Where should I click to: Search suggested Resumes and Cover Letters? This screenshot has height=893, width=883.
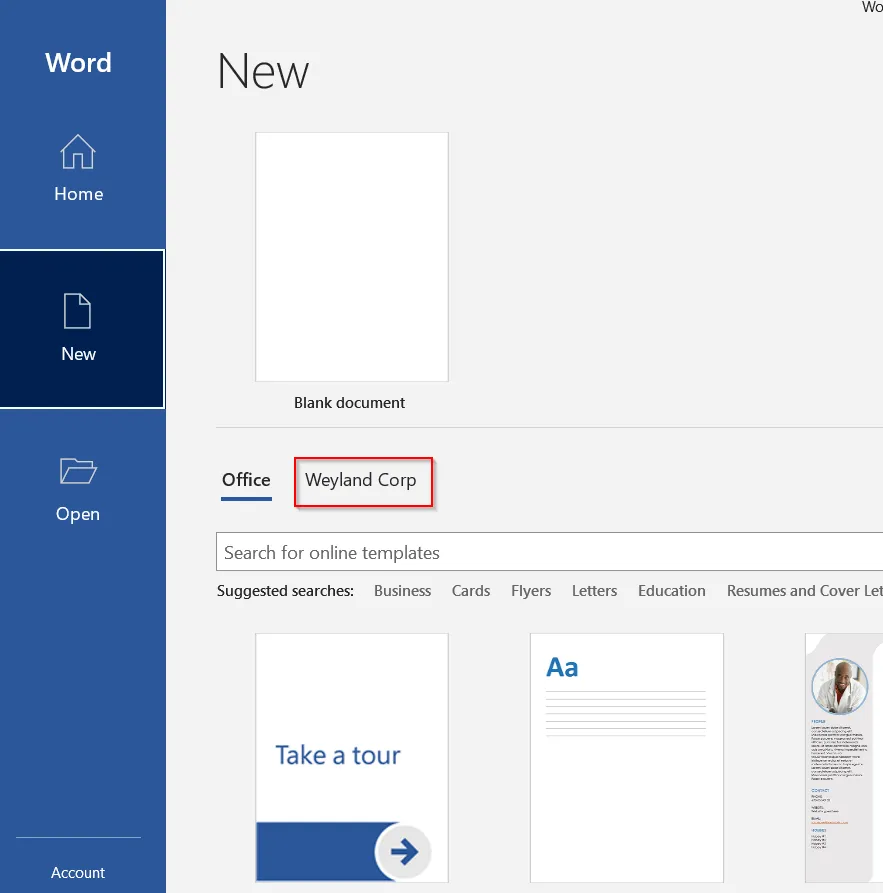coord(804,591)
